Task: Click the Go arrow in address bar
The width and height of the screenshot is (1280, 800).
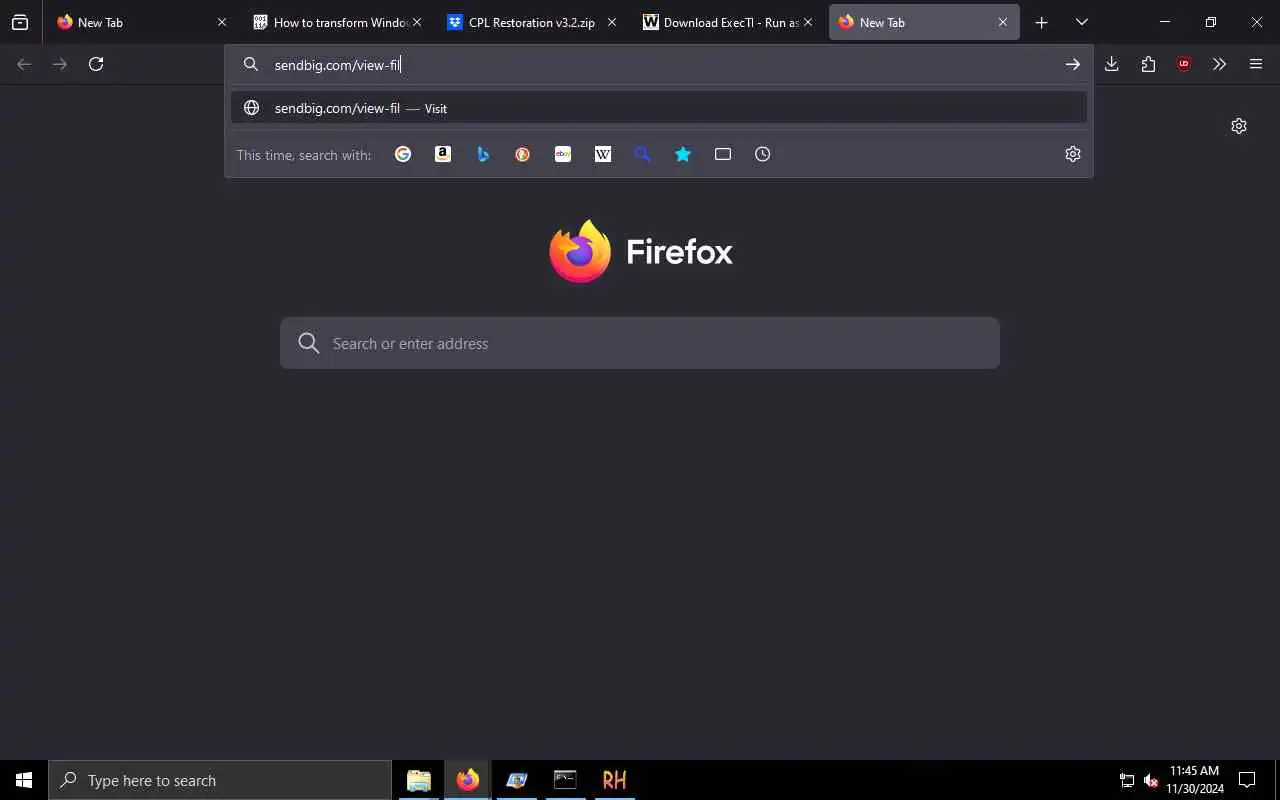Action: [x=1072, y=64]
